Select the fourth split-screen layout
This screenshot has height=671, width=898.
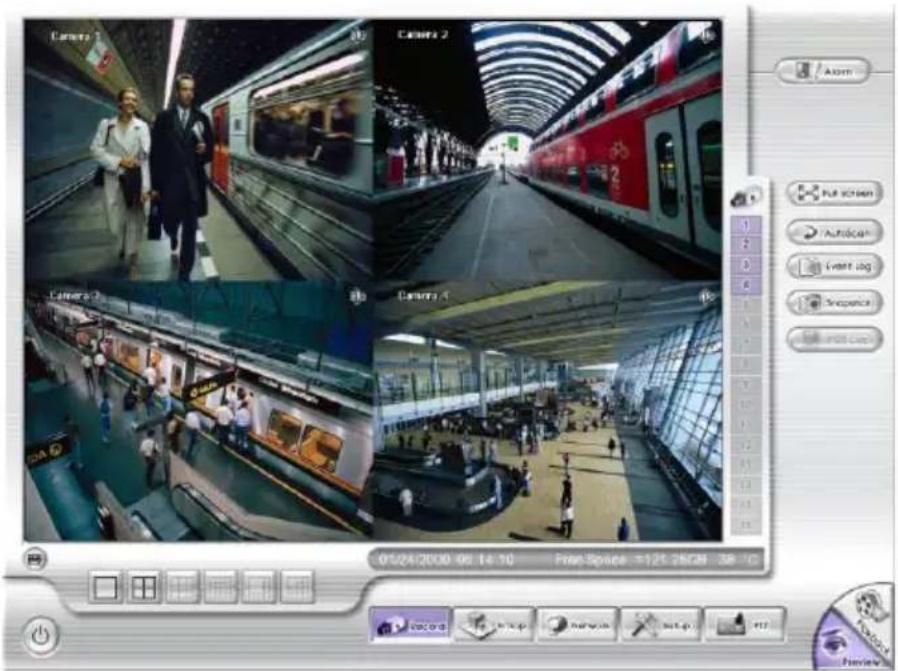point(220,587)
